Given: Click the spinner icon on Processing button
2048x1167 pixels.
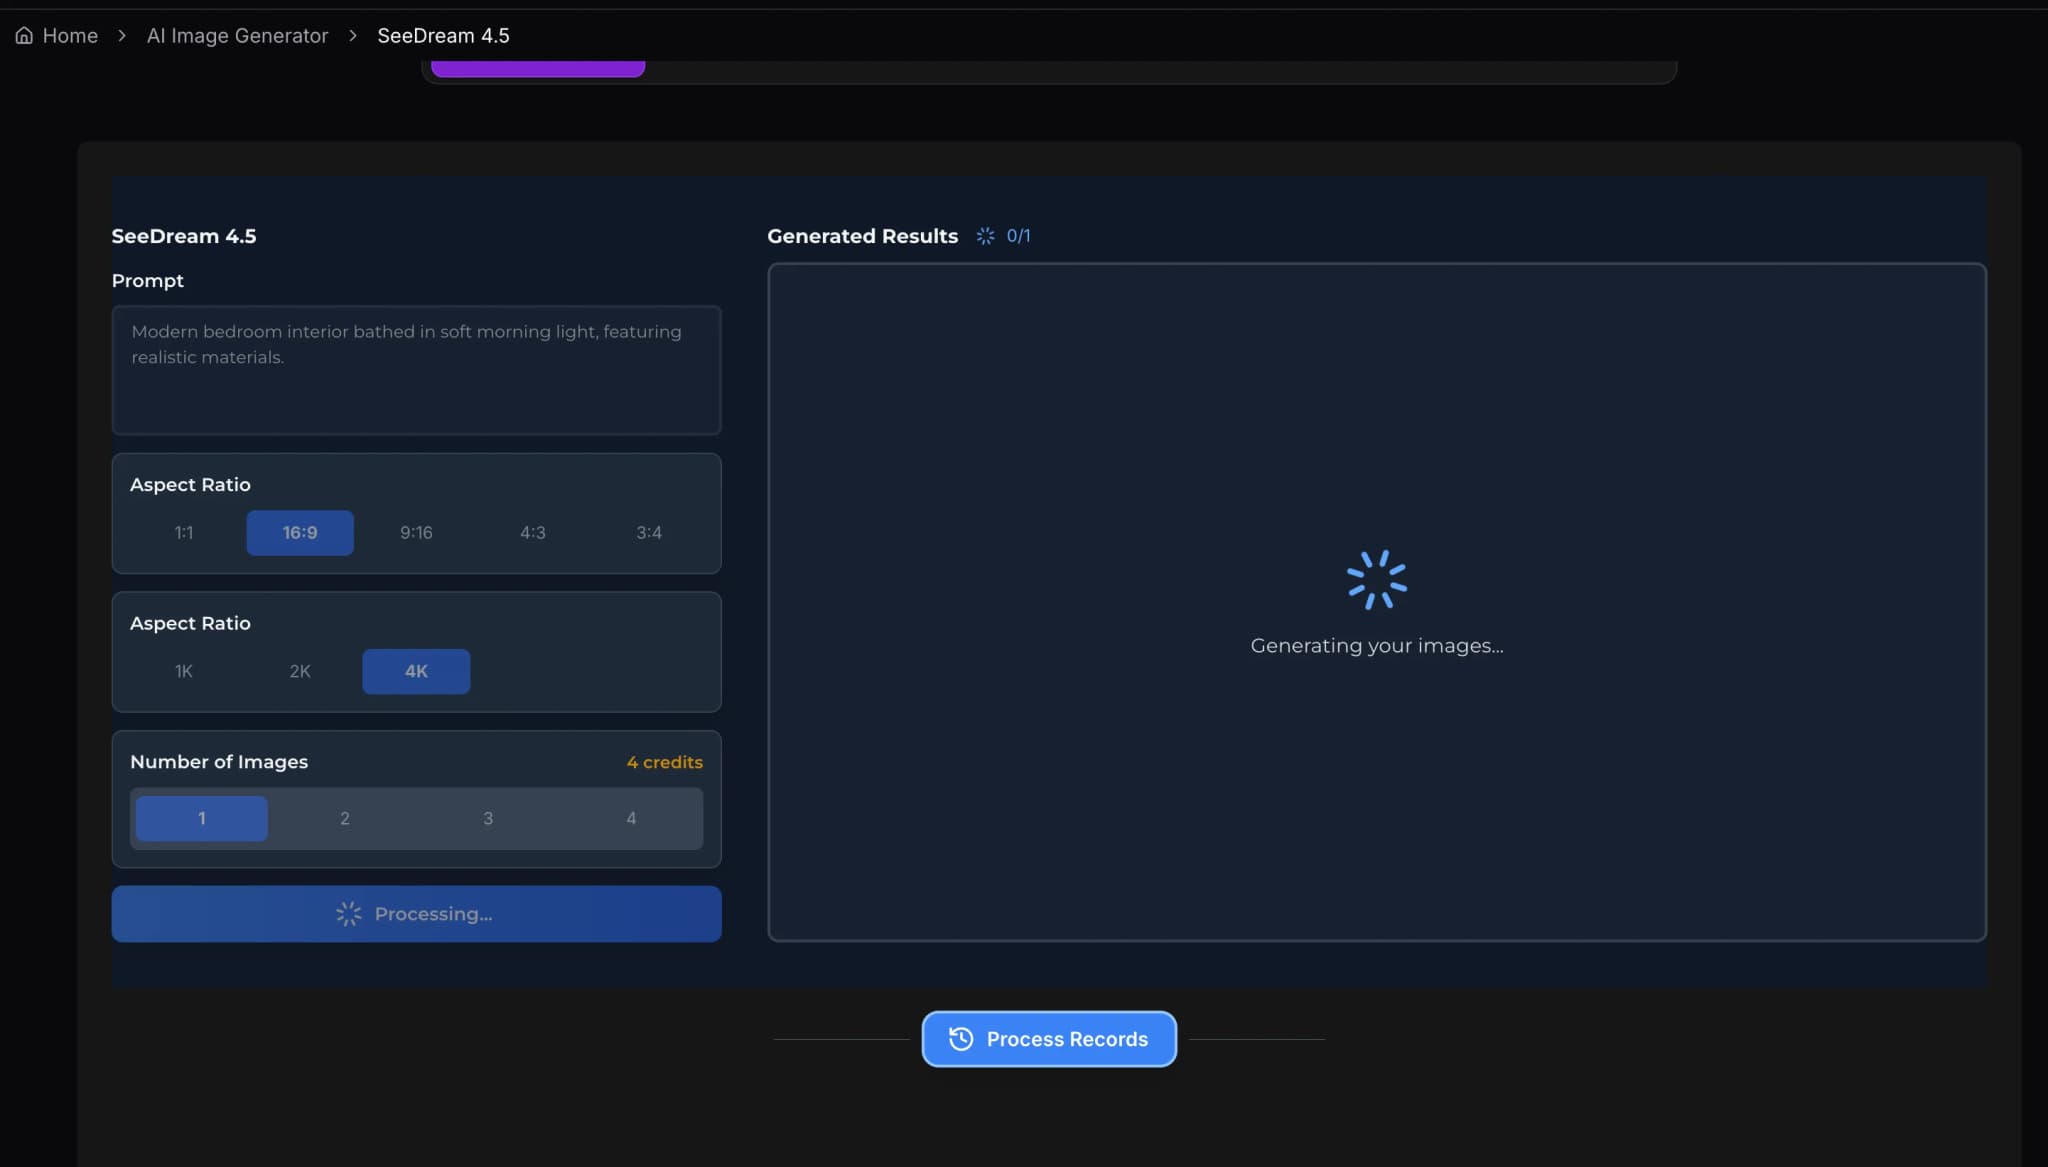Looking at the screenshot, I should point(348,914).
